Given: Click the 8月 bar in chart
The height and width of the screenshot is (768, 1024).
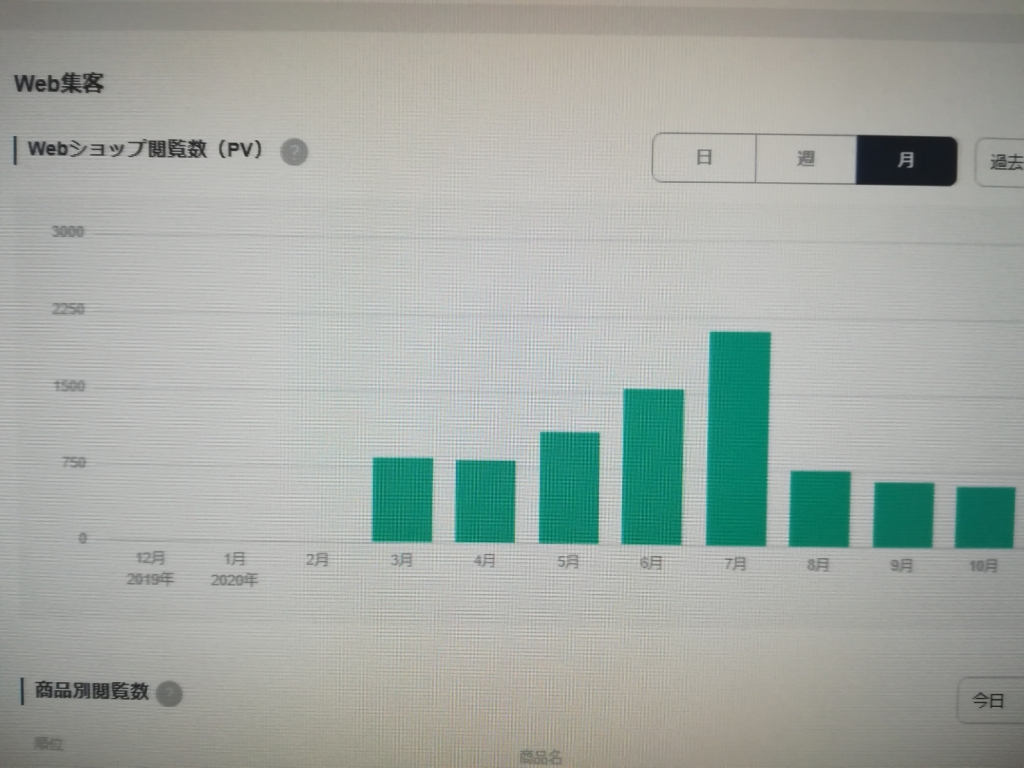Looking at the screenshot, I should [820, 509].
